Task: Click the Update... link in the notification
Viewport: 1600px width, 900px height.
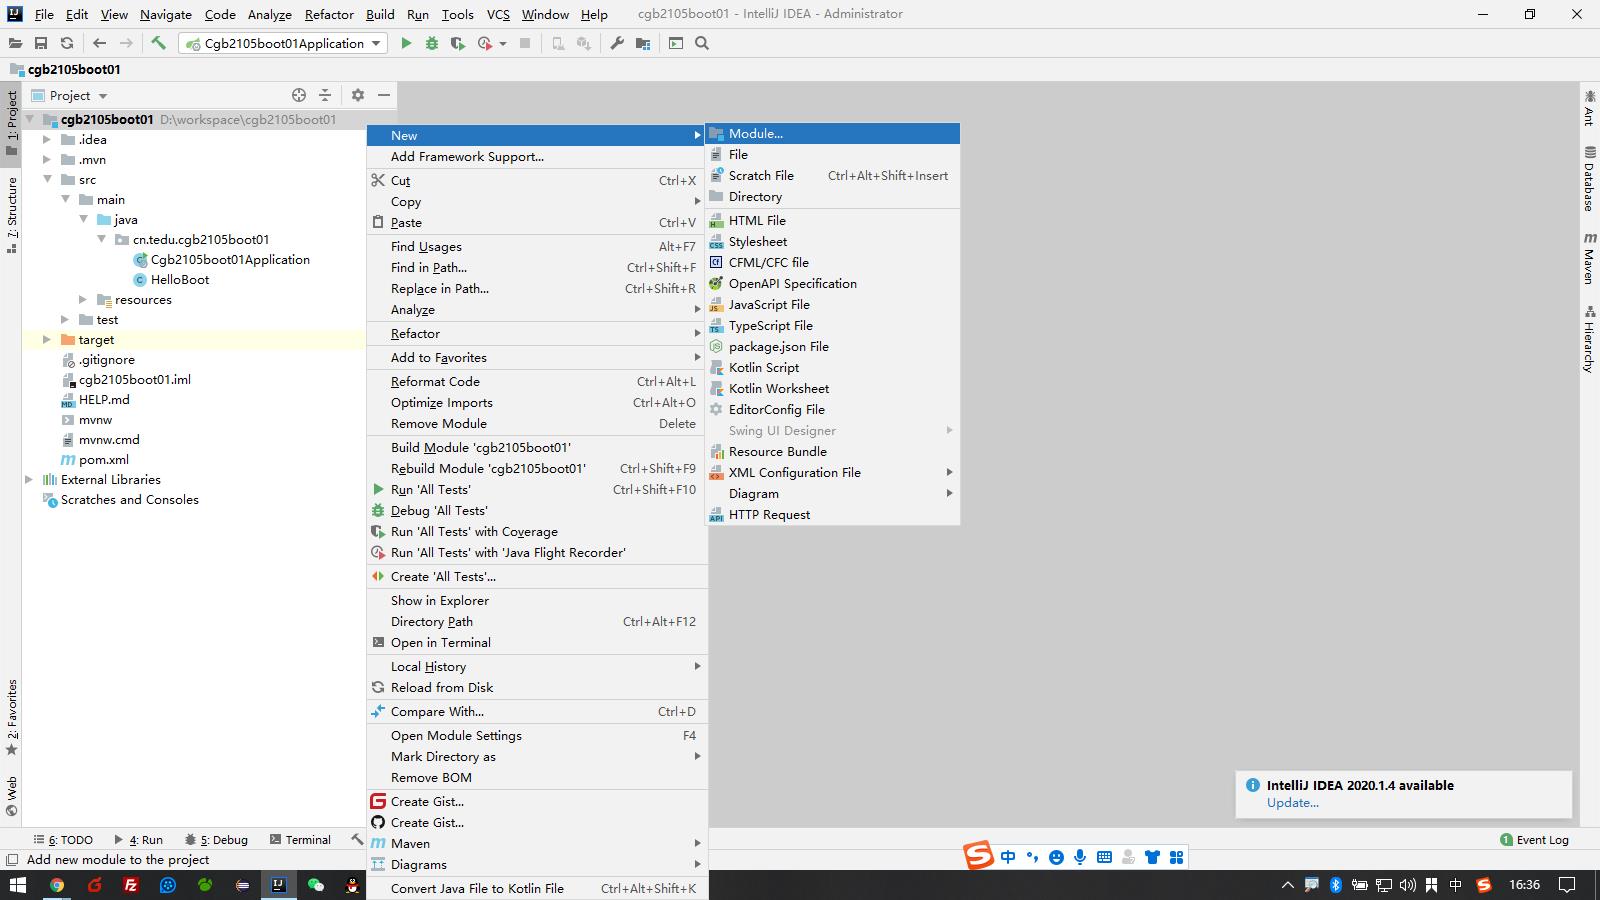Action: [1292, 803]
